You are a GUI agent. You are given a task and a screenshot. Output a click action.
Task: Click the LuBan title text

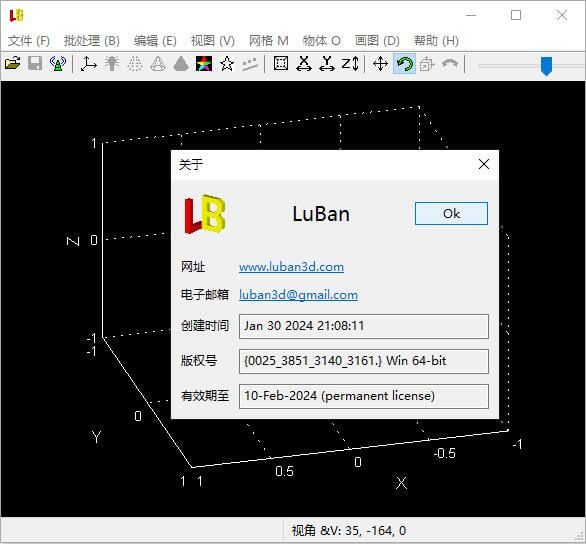point(321,214)
